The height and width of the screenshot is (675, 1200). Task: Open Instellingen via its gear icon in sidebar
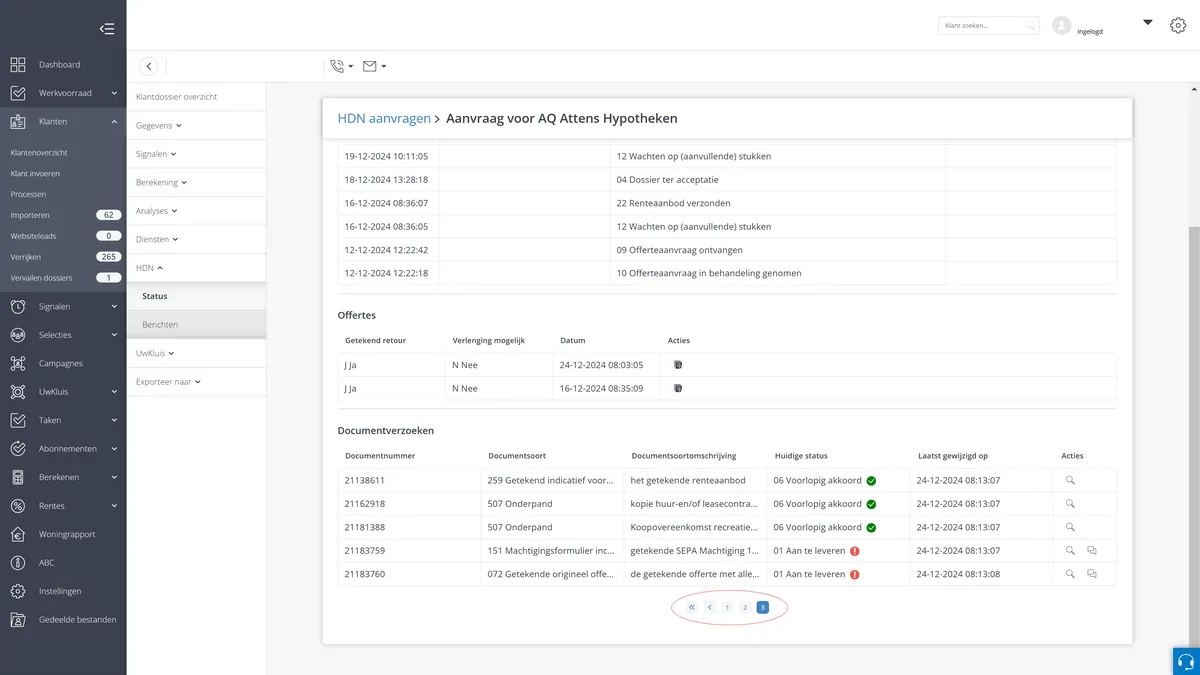pos(18,591)
